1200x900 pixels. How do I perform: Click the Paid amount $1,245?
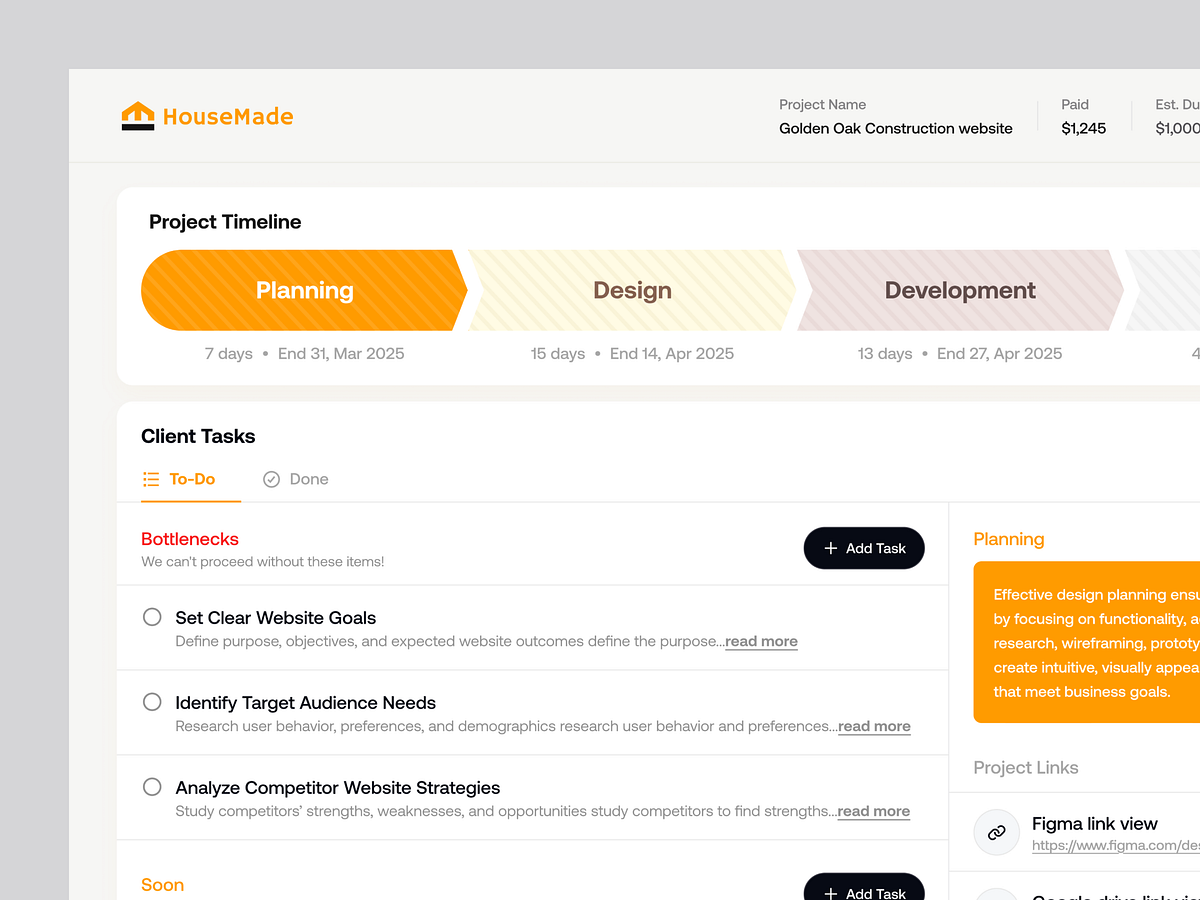click(1084, 128)
